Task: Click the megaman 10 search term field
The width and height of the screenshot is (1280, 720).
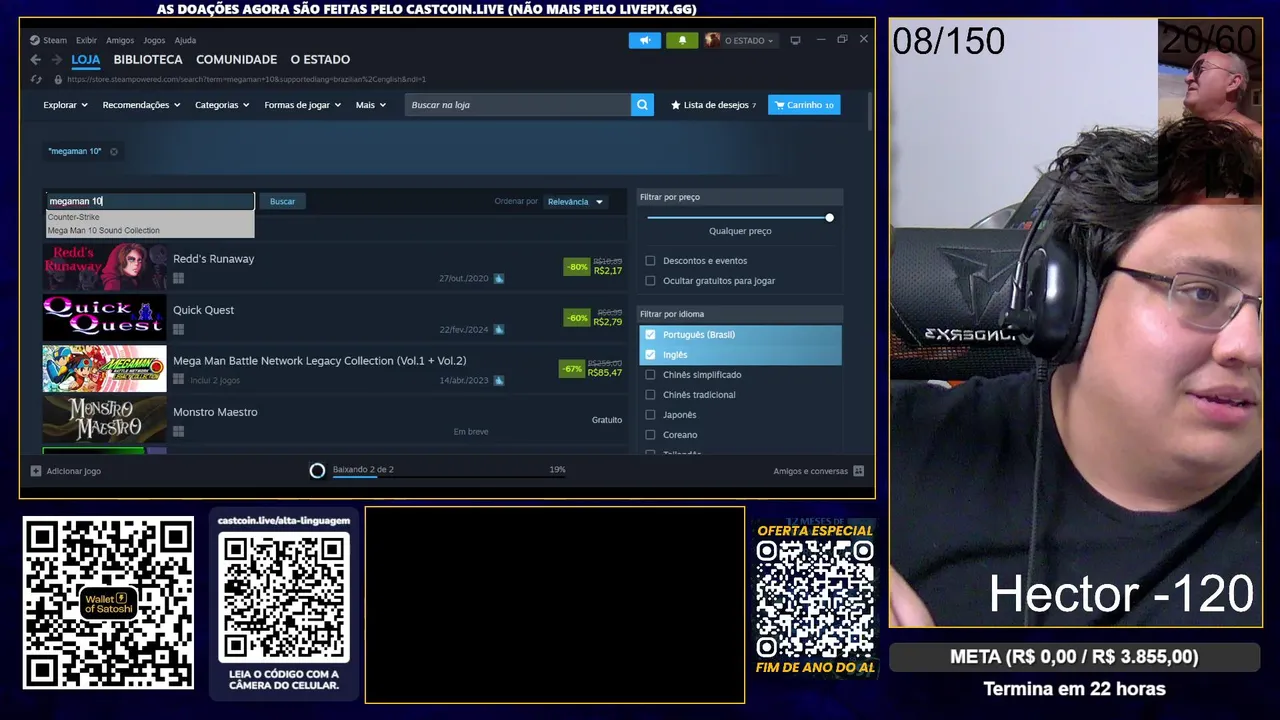Action: click(x=150, y=202)
